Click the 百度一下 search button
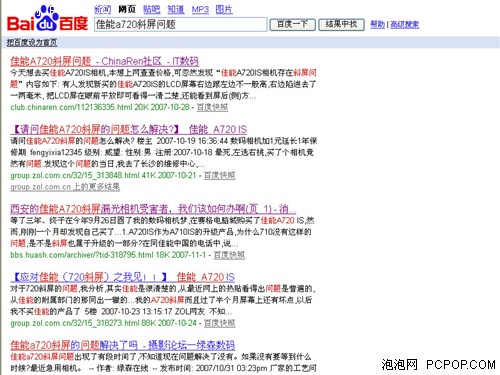 pyautogui.click(x=292, y=24)
